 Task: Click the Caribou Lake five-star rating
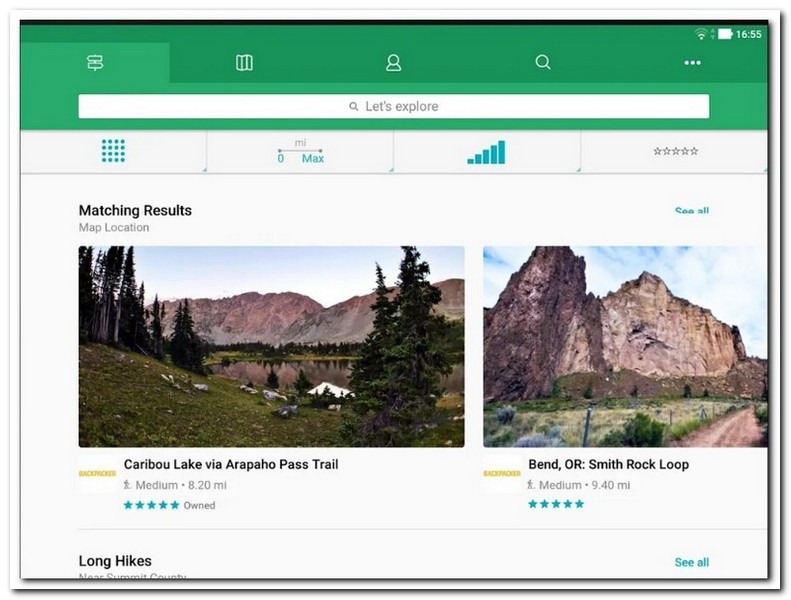pos(151,505)
